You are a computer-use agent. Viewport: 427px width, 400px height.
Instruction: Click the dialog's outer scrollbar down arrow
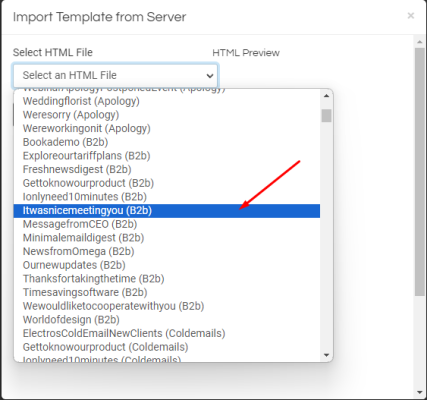[x=420, y=392]
